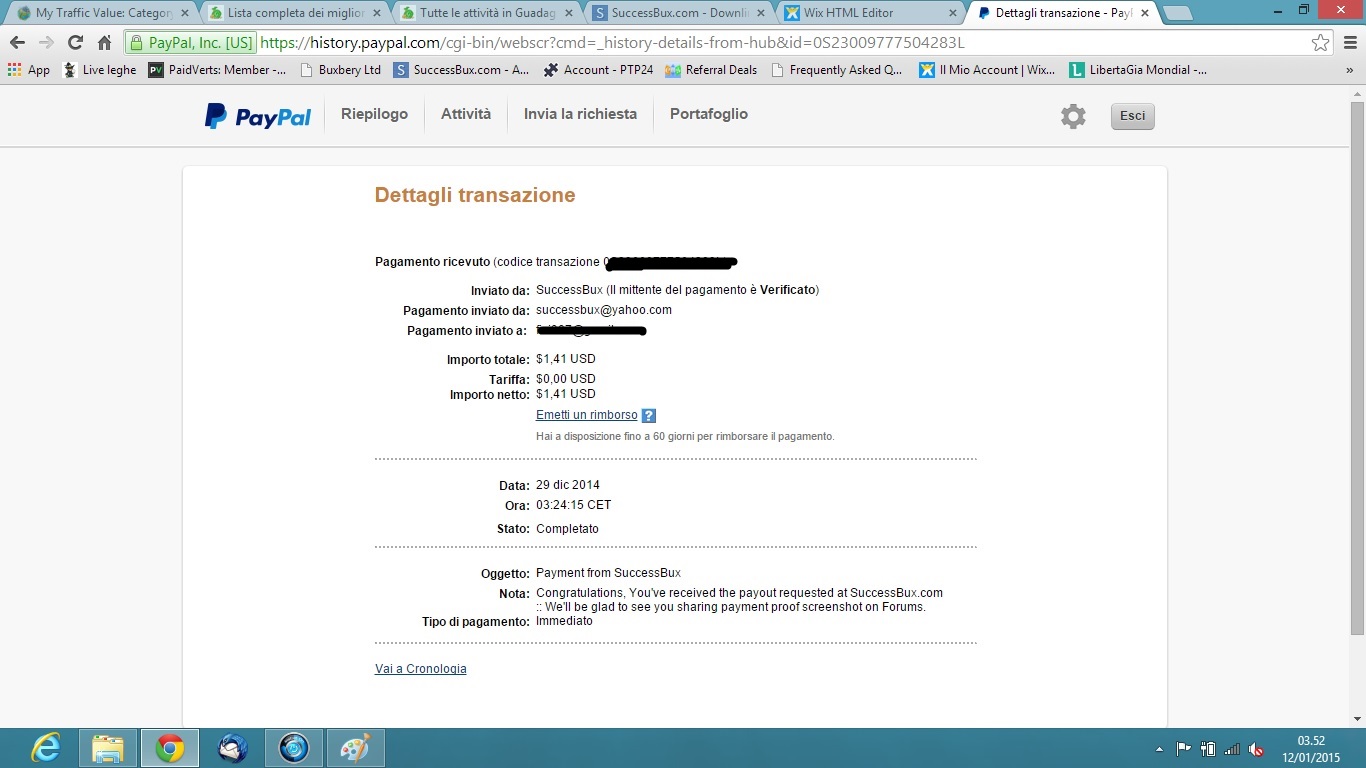Open Referral Deals bookmark

(711, 70)
